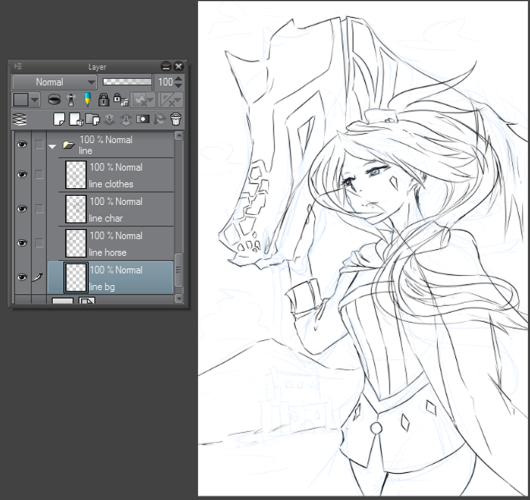This screenshot has height=500, width=530.
Task: Click the opacity value field showing 100
Action: 165,82
